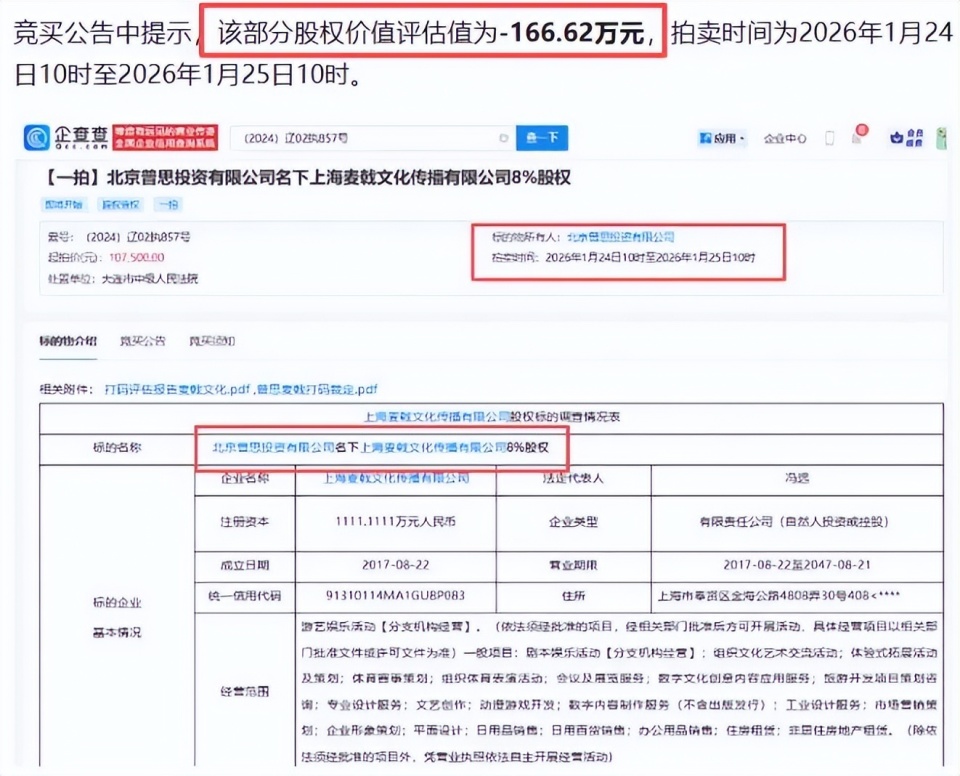This screenshot has width=960, height=776.
Task: Switch to the 竞买公告 tab
Action: tap(143, 341)
